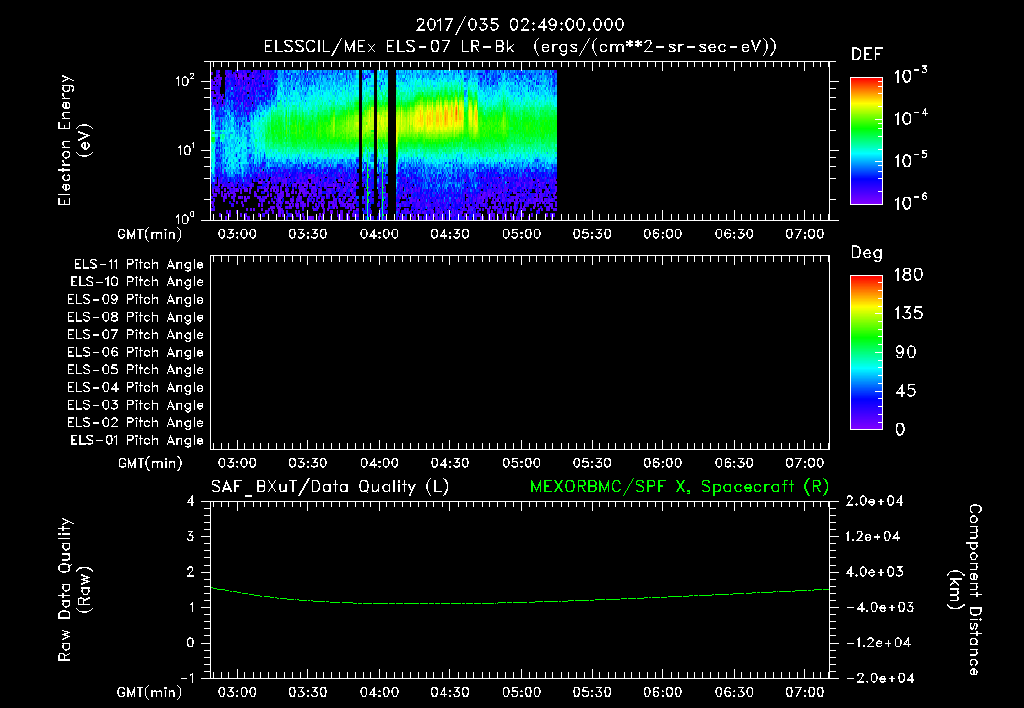1024x708 pixels.
Task: Click the Electron Energy (eV) axis label
Action: pyautogui.click(x=74, y=140)
